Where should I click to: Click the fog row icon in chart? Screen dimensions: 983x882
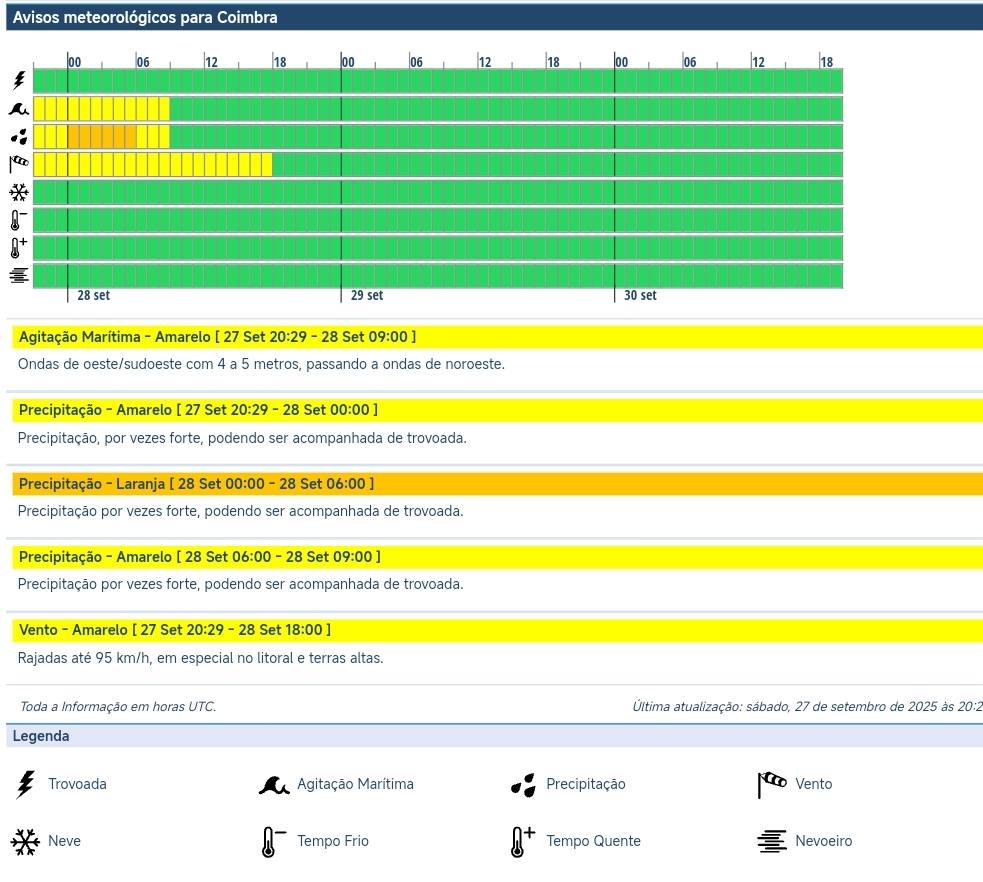pyautogui.click(x=19, y=276)
